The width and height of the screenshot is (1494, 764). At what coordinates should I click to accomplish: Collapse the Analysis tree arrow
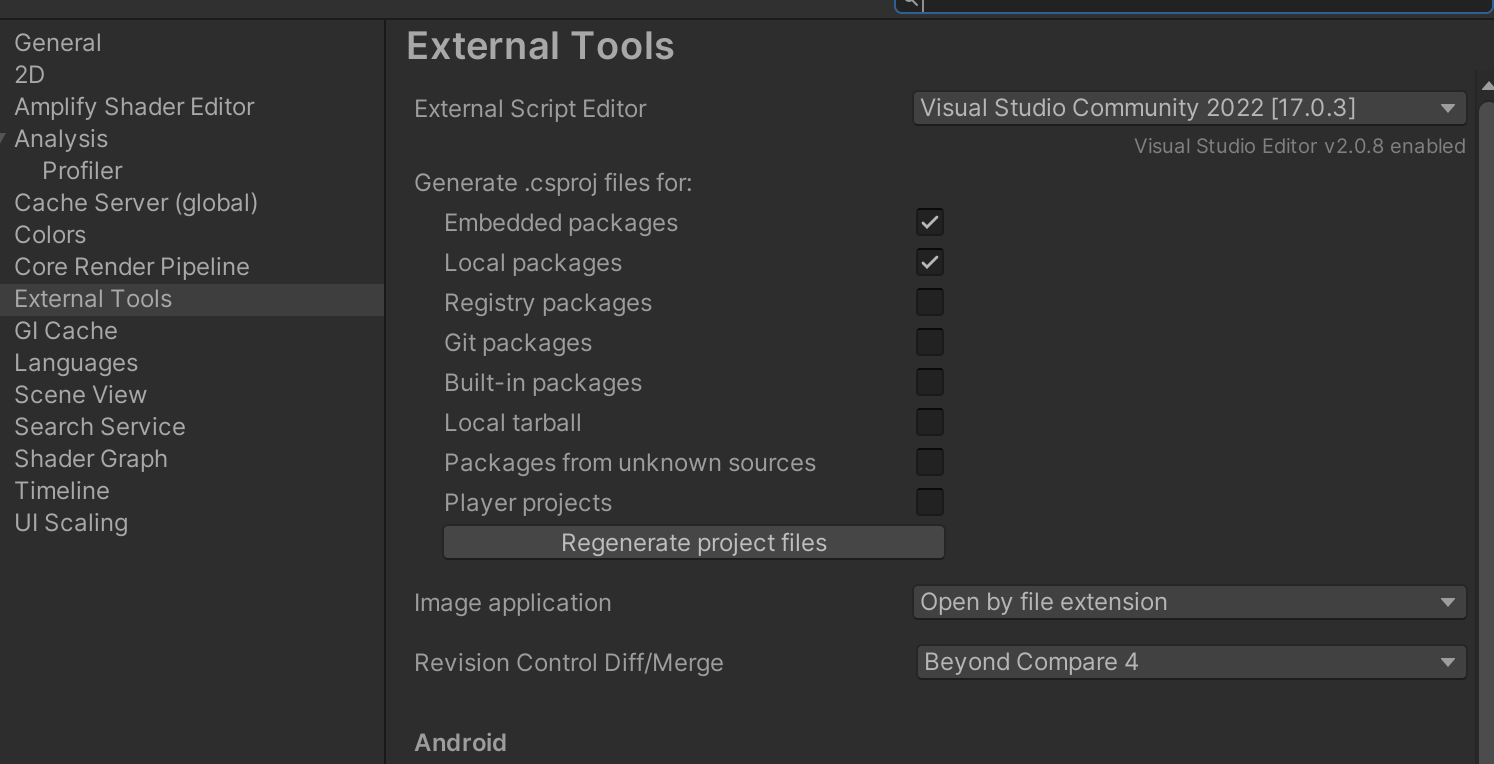tap(4, 138)
